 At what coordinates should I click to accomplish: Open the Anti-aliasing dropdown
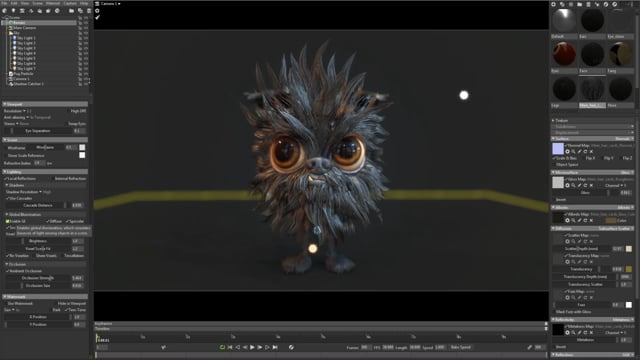[x=17, y=117]
